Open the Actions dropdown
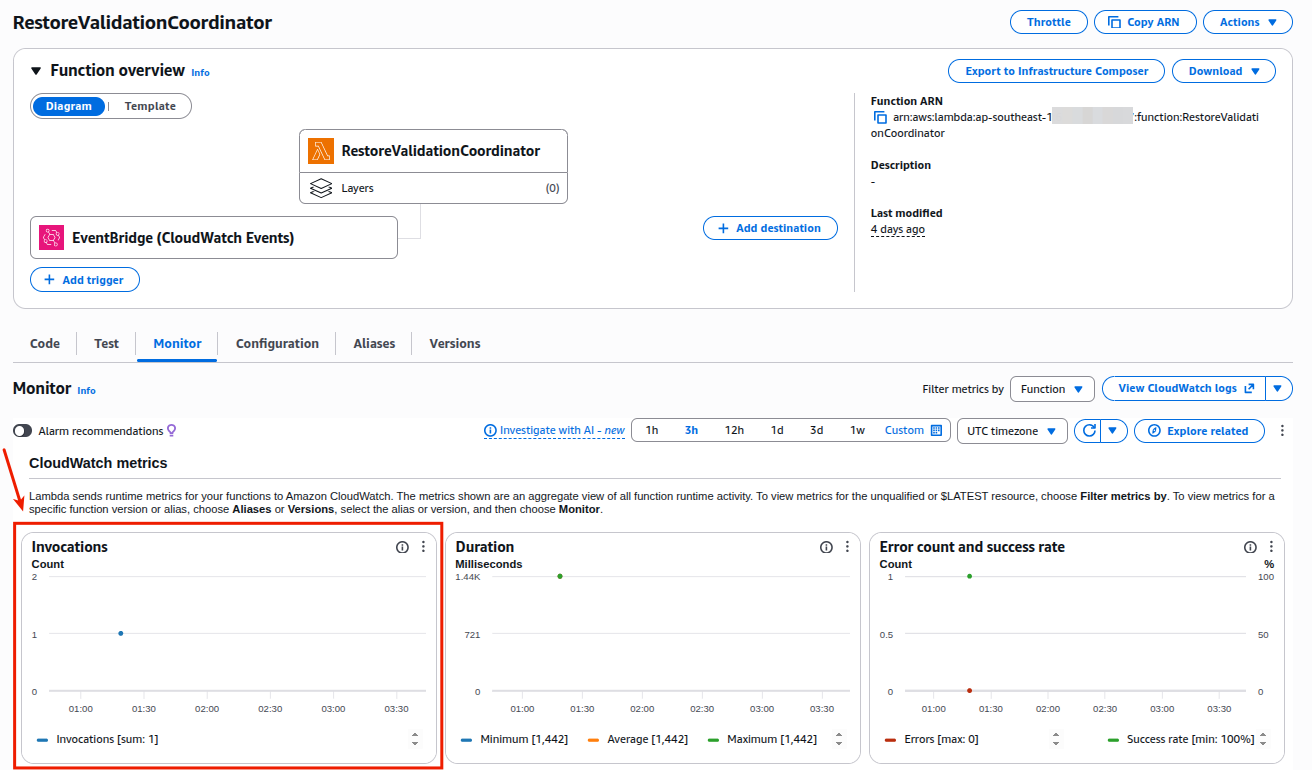1312x770 pixels. point(1248,22)
